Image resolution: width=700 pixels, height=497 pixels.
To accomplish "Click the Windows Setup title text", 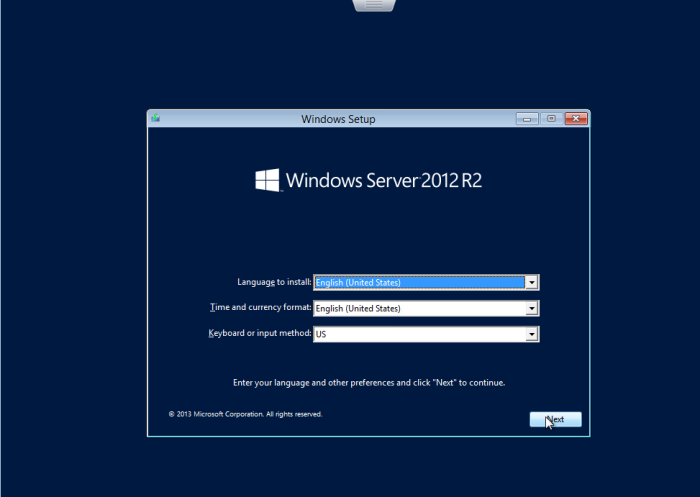I will [x=338, y=119].
